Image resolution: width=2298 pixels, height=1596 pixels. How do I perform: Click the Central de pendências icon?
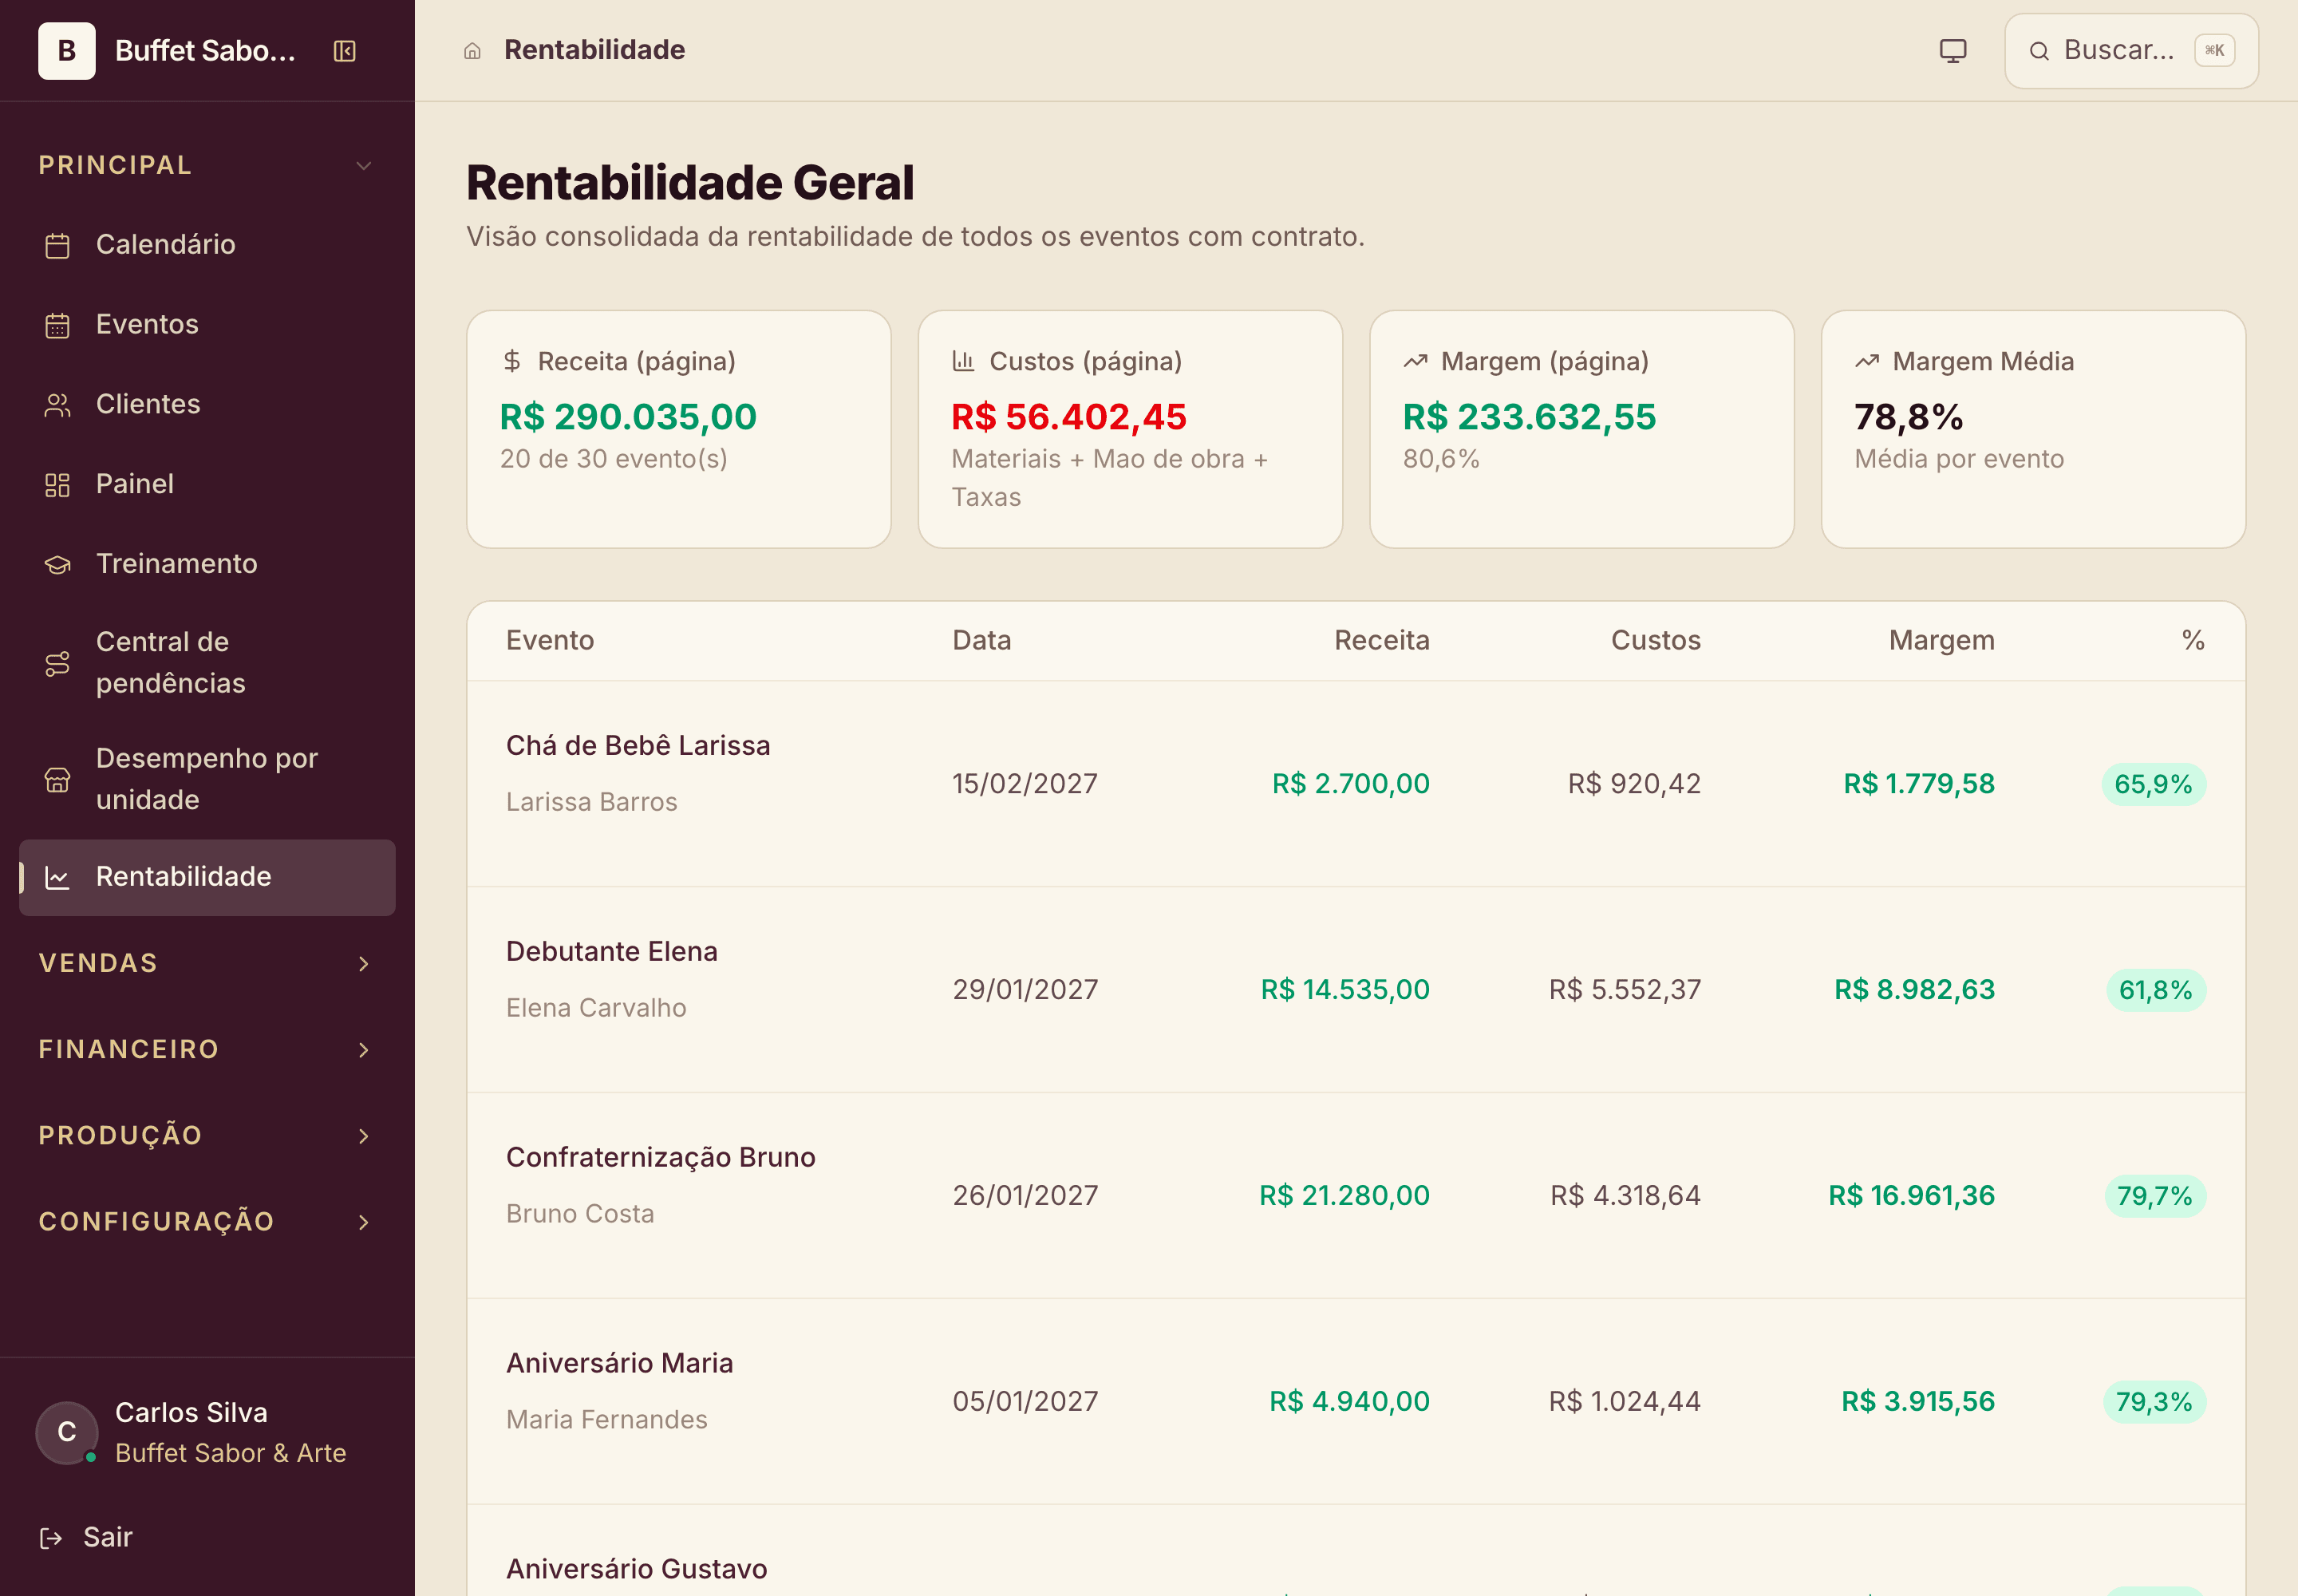58,663
